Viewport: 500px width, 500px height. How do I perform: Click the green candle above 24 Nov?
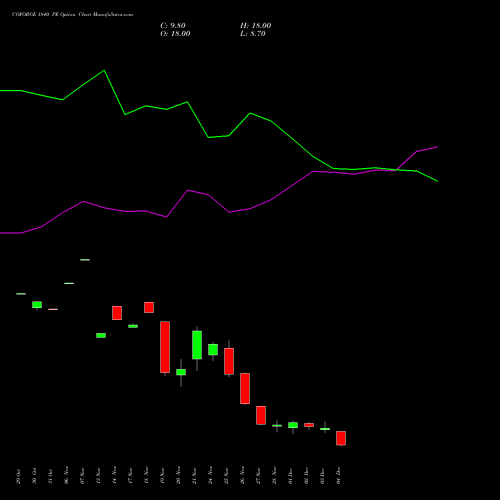[213, 350]
